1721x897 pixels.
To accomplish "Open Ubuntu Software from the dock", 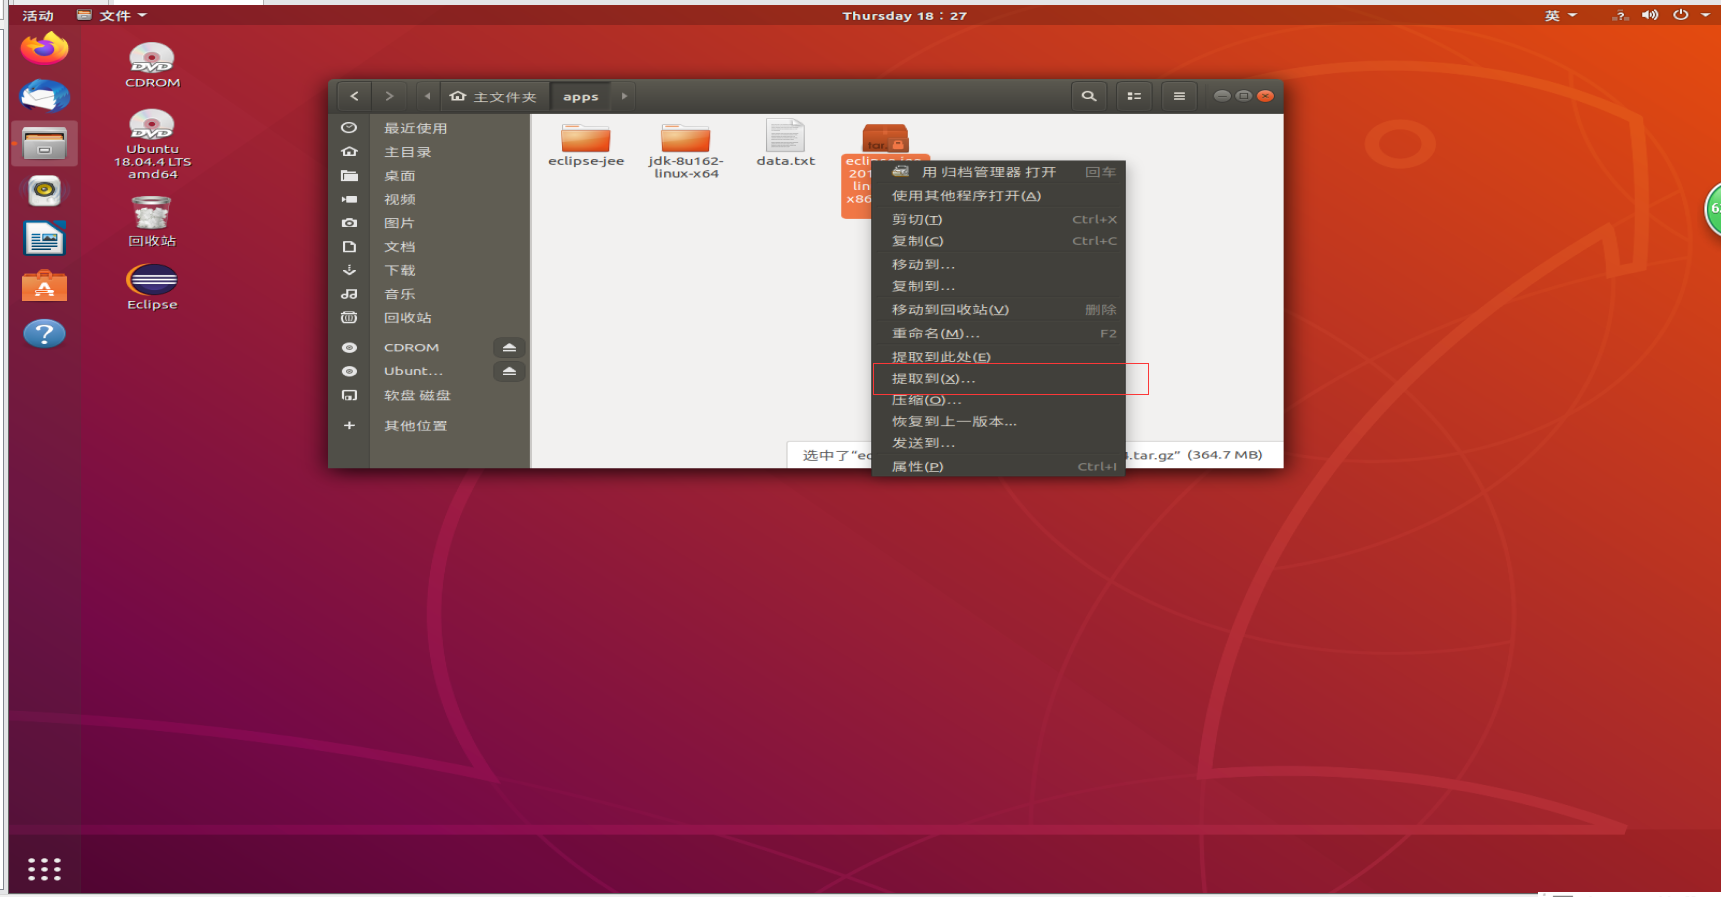I will [x=44, y=286].
